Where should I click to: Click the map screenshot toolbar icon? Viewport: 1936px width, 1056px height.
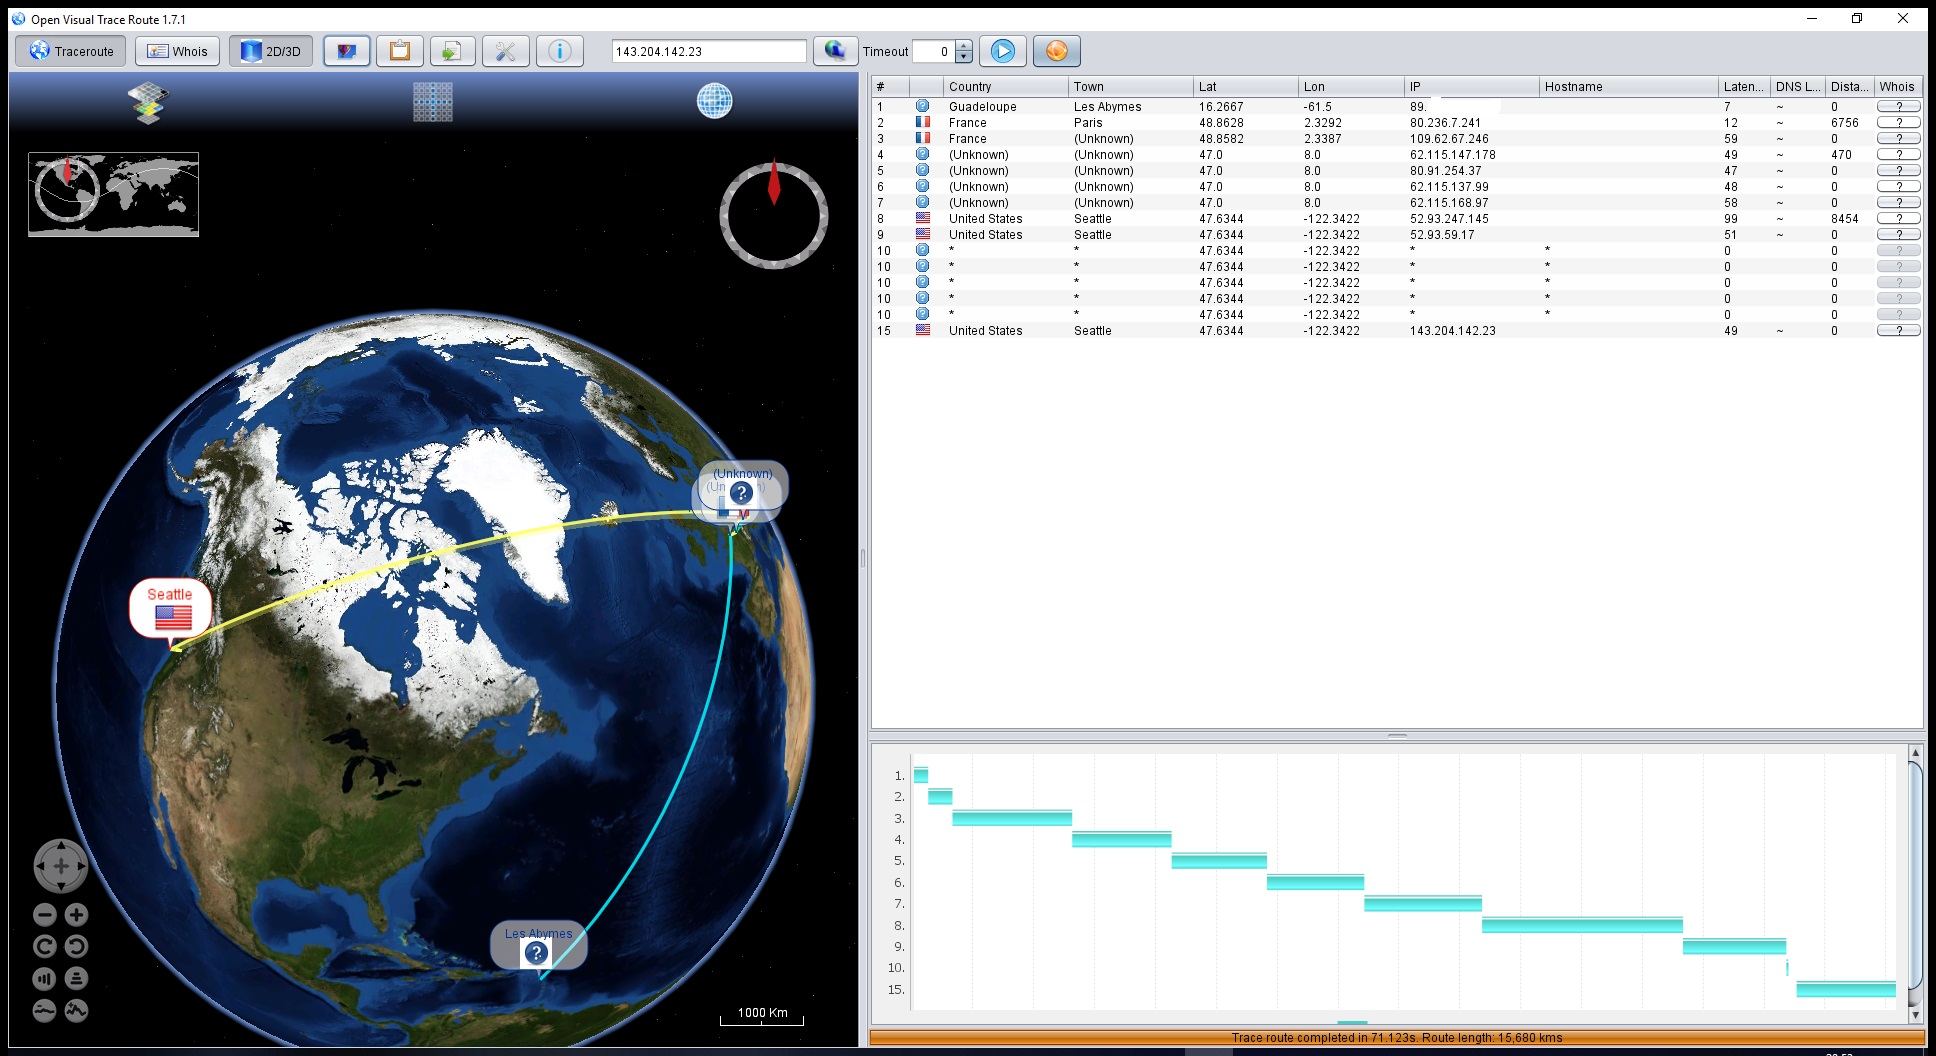pos(347,51)
